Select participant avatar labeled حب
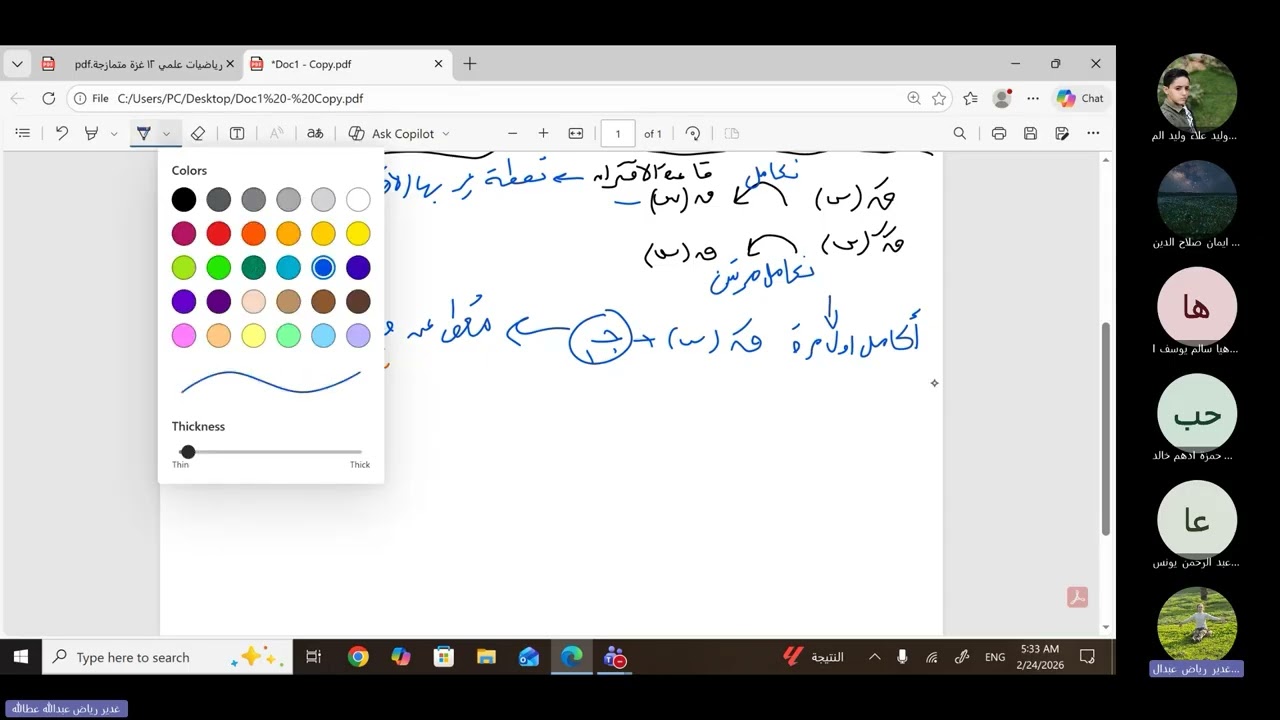Screen dimensions: 1280x720 1197,414
